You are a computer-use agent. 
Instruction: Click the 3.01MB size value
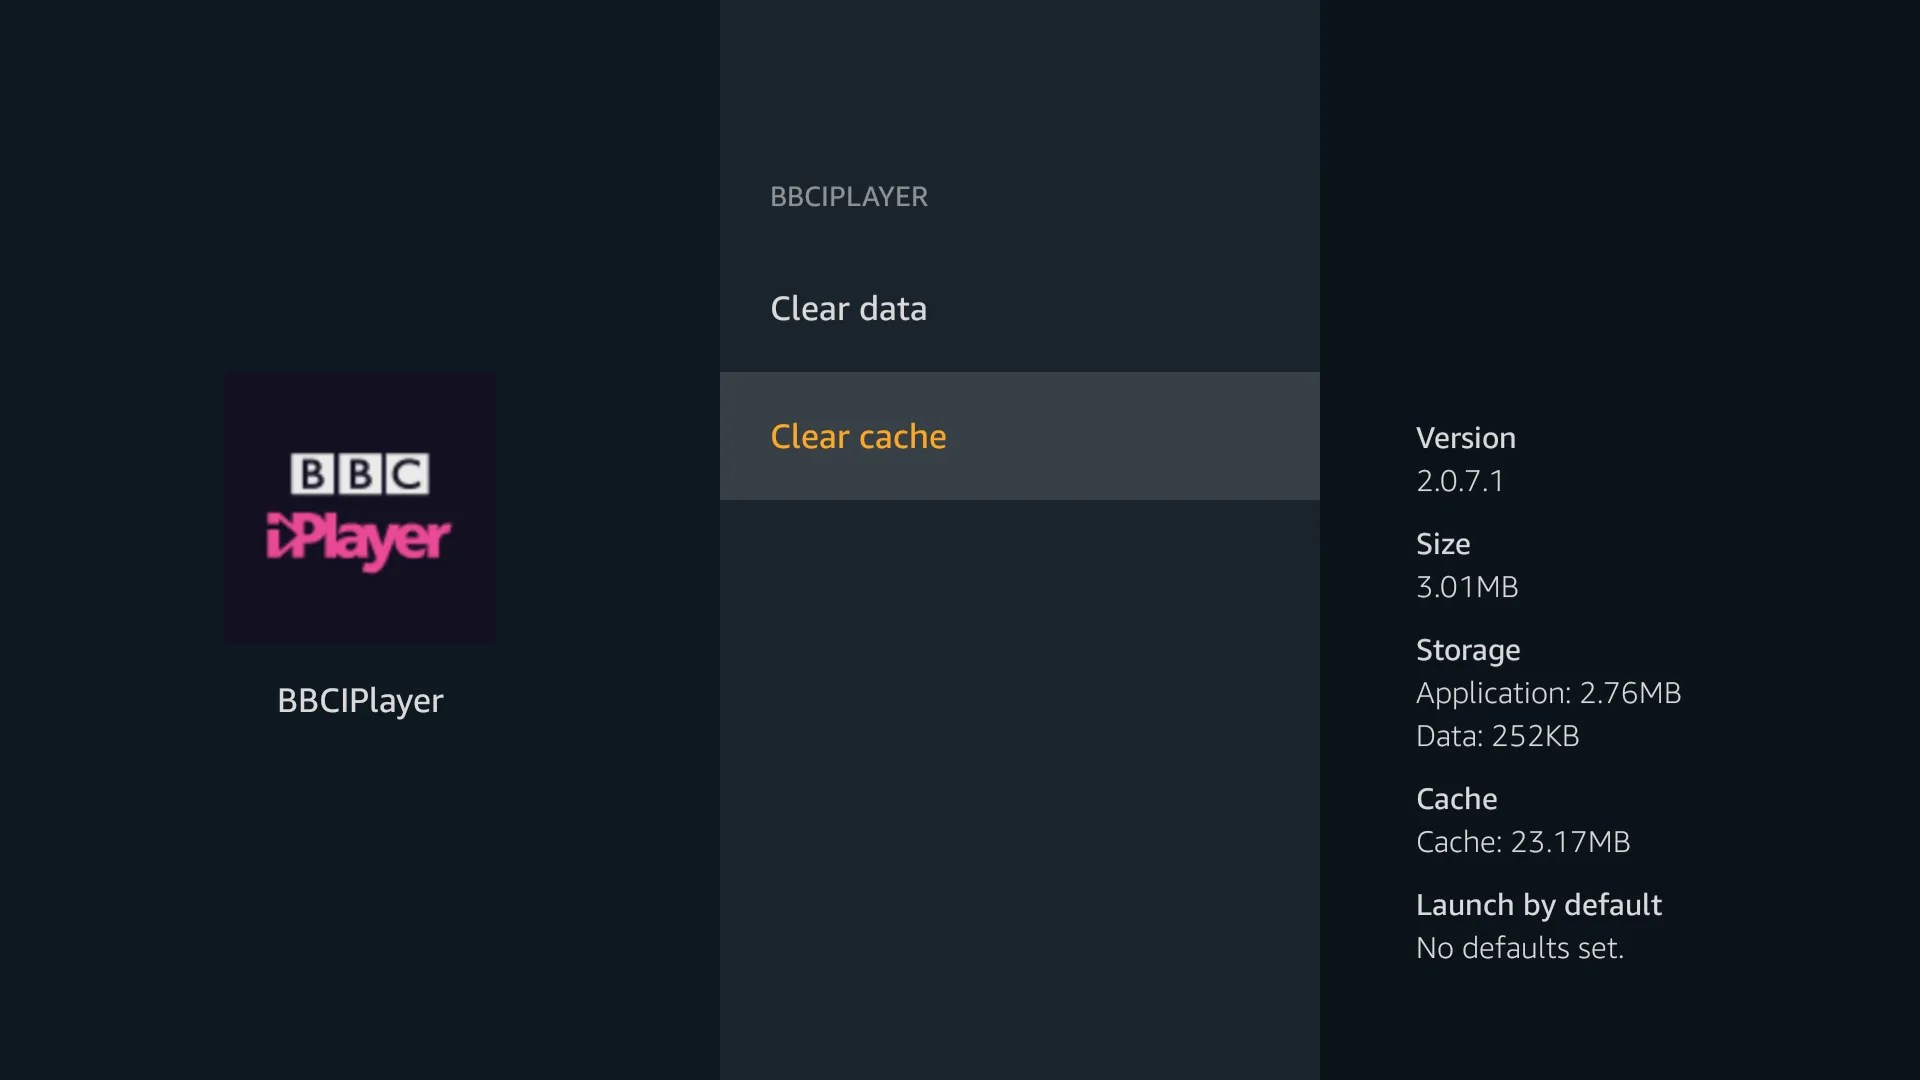tap(1466, 587)
